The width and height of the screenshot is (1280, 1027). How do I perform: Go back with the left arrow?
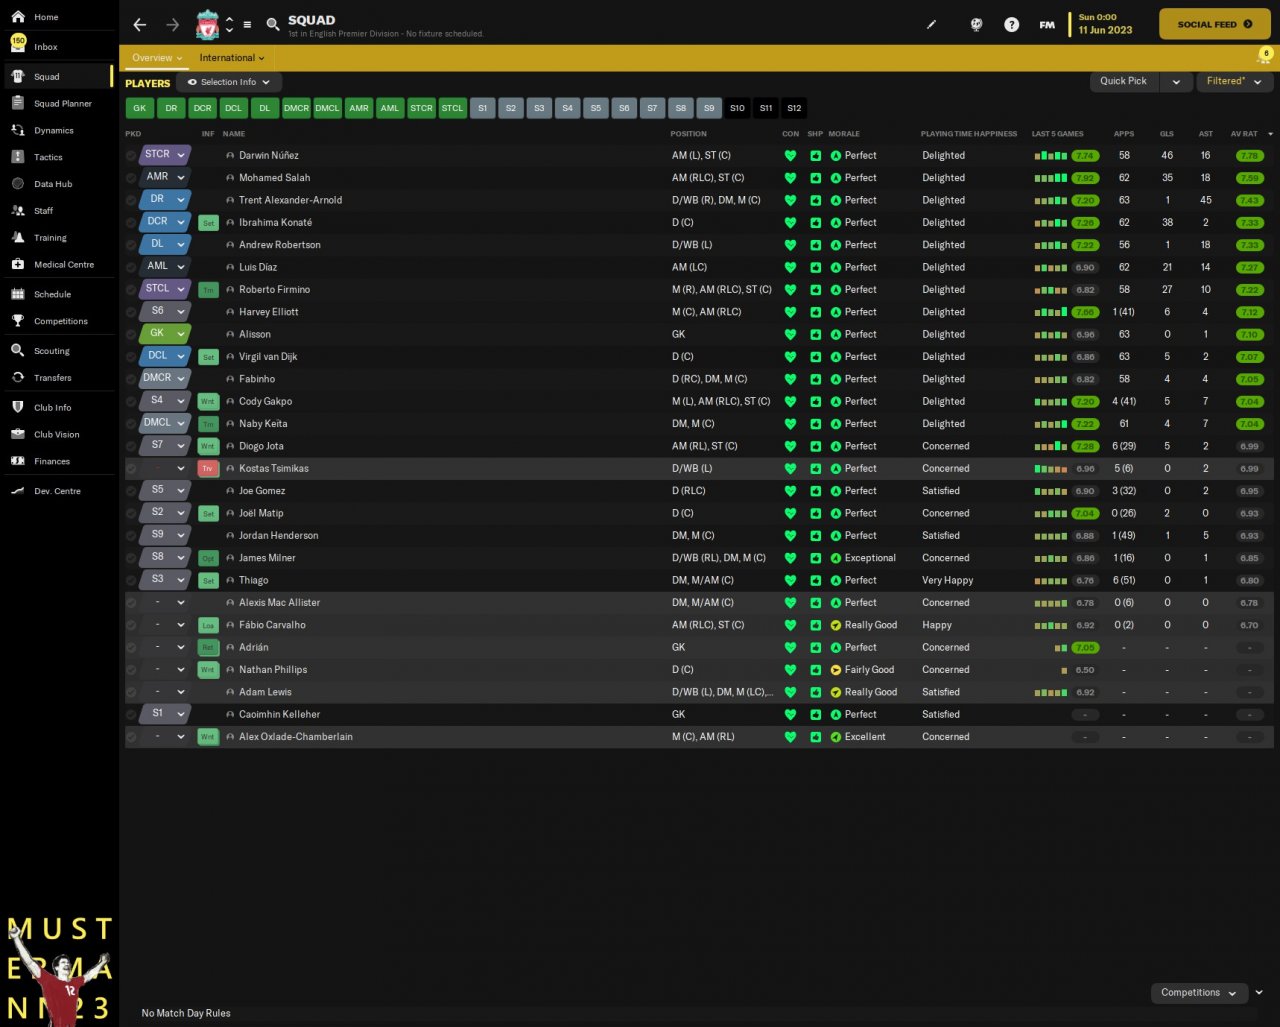tap(140, 24)
